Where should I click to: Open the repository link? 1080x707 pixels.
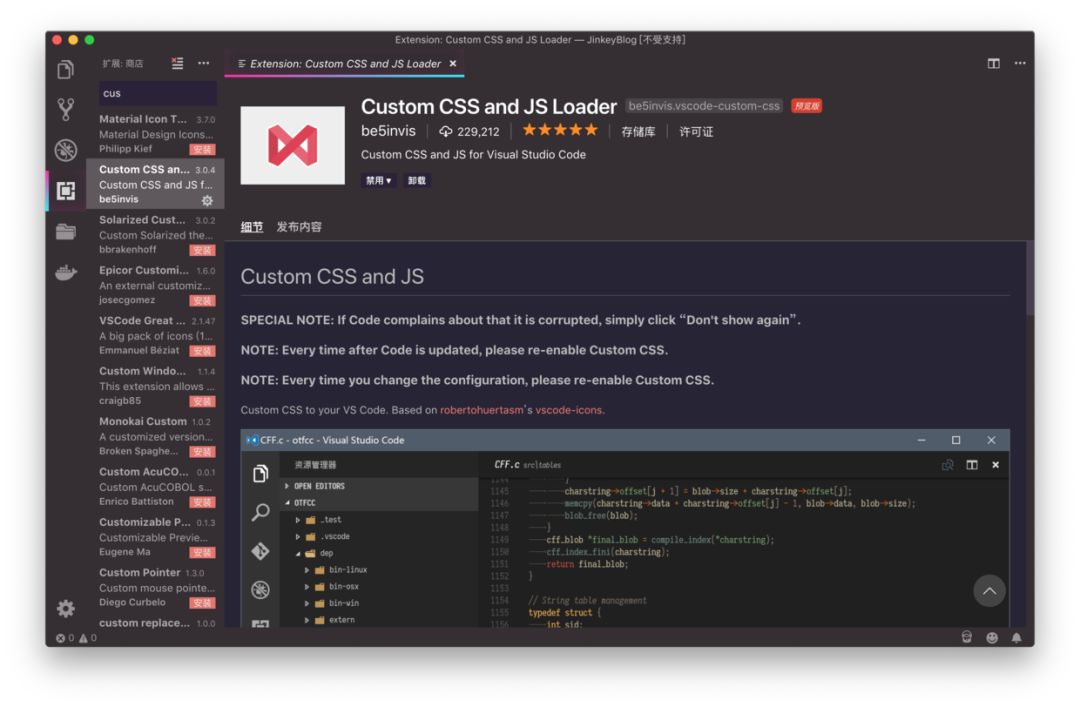638,132
